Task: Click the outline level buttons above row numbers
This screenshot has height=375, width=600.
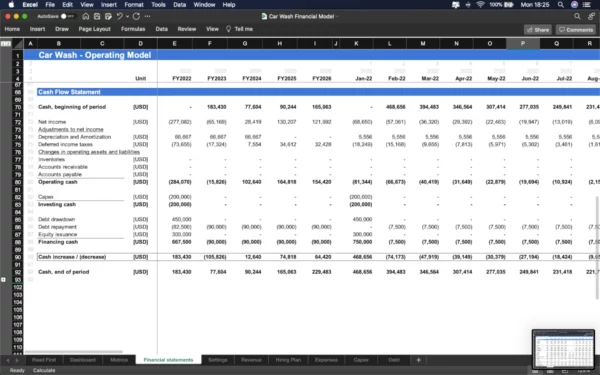Action: [x=6, y=44]
